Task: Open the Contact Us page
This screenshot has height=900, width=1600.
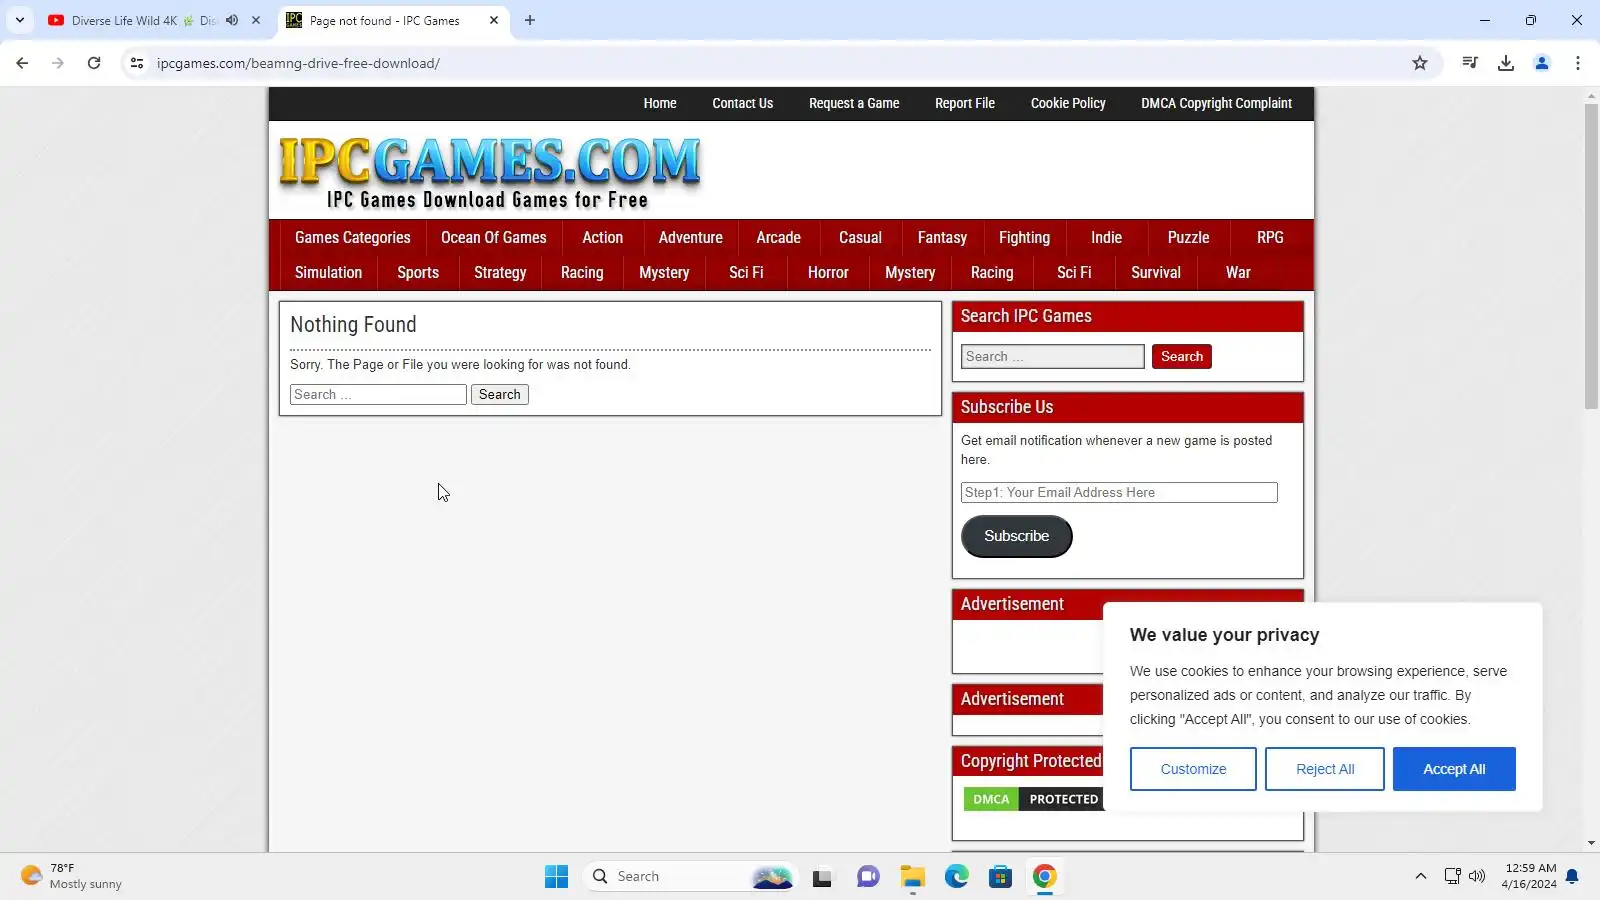Action: (x=743, y=103)
